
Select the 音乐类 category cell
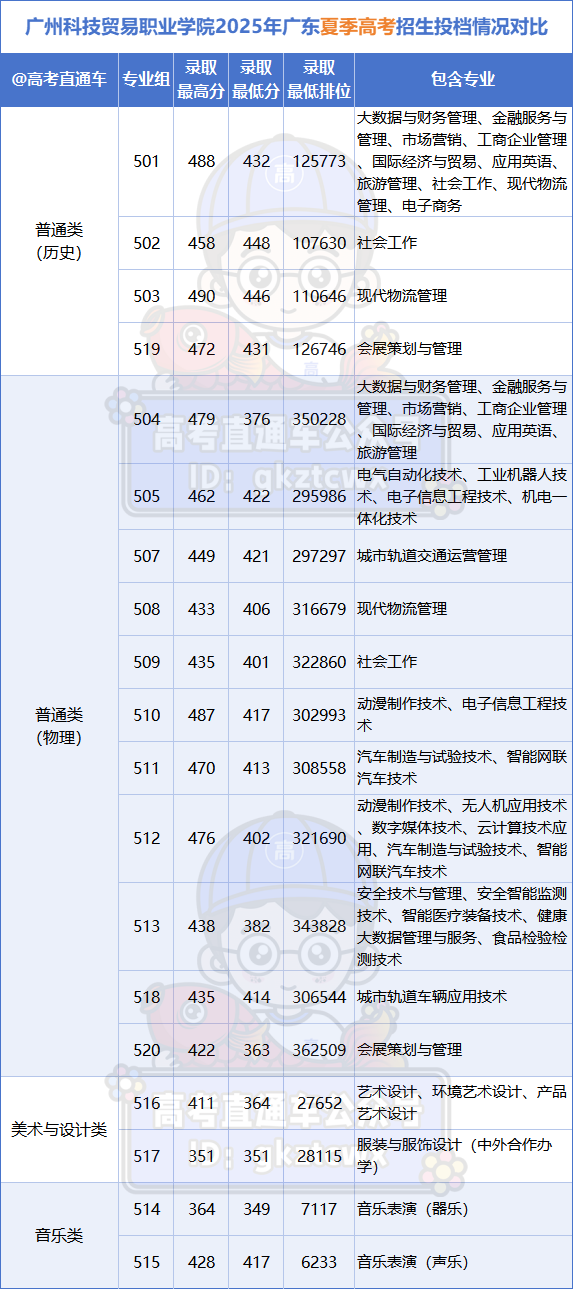(59, 1236)
